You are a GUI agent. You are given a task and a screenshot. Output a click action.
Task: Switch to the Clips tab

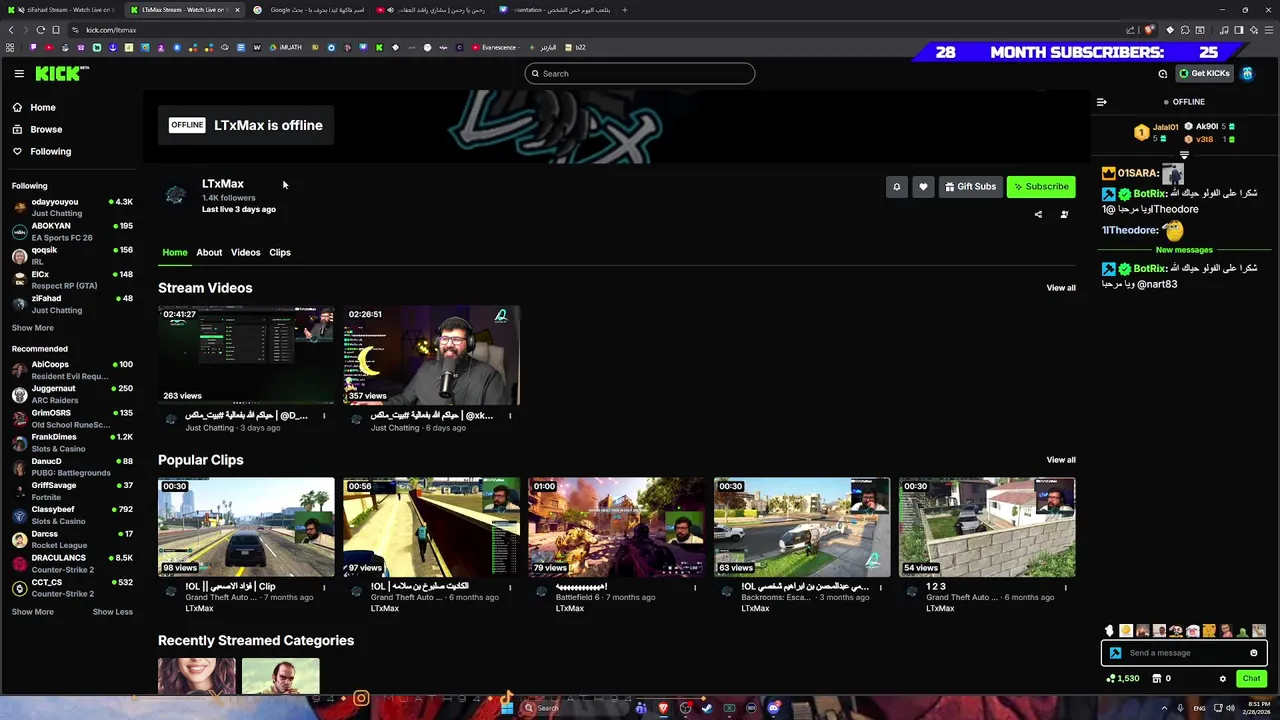tap(280, 252)
